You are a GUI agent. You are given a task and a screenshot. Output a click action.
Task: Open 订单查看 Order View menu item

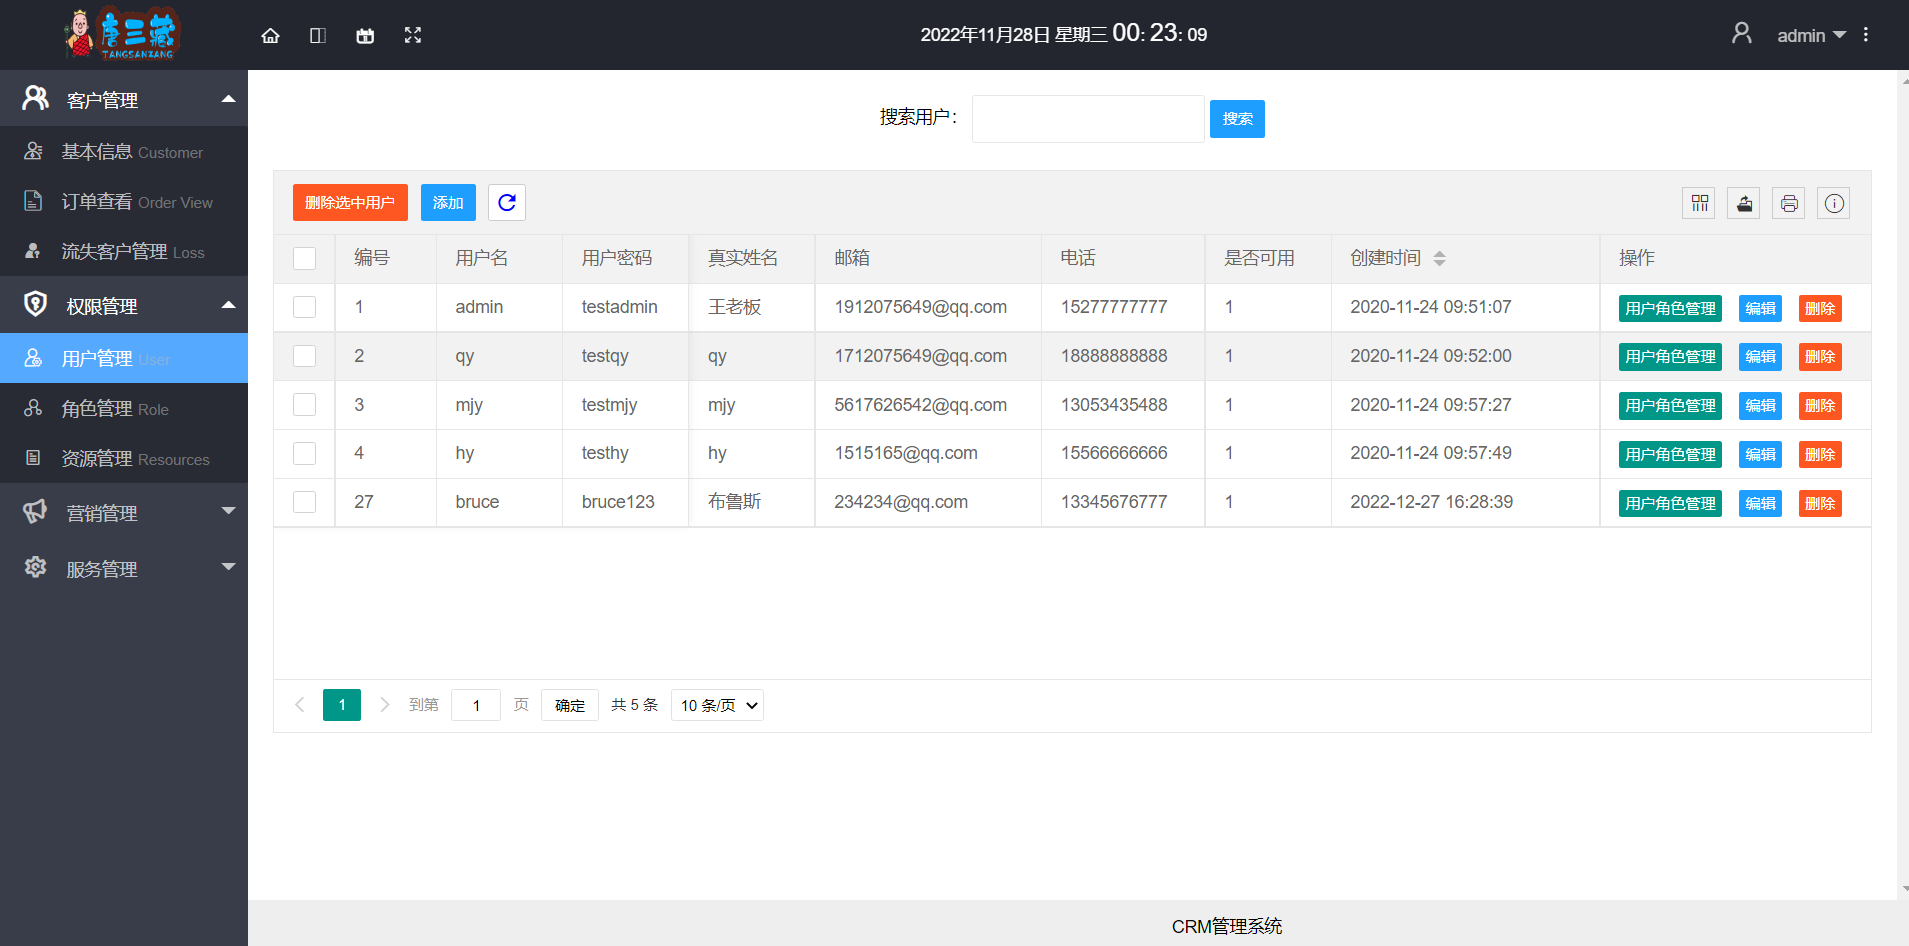tap(124, 202)
